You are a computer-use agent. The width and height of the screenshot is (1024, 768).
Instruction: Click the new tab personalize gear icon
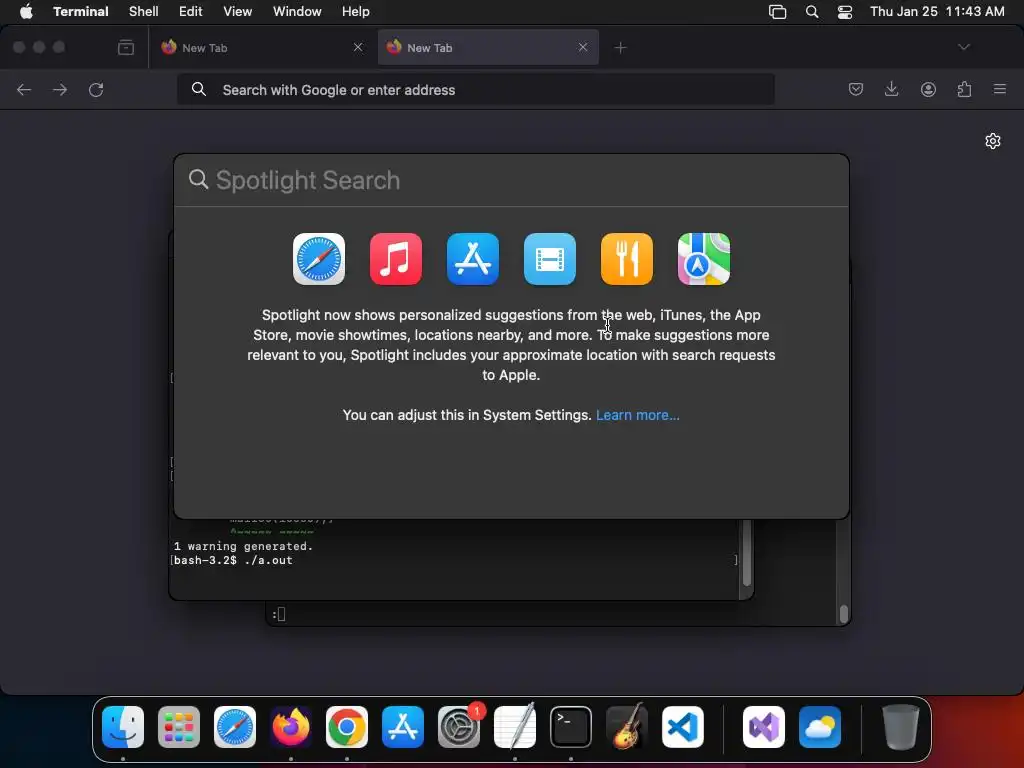[993, 141]
